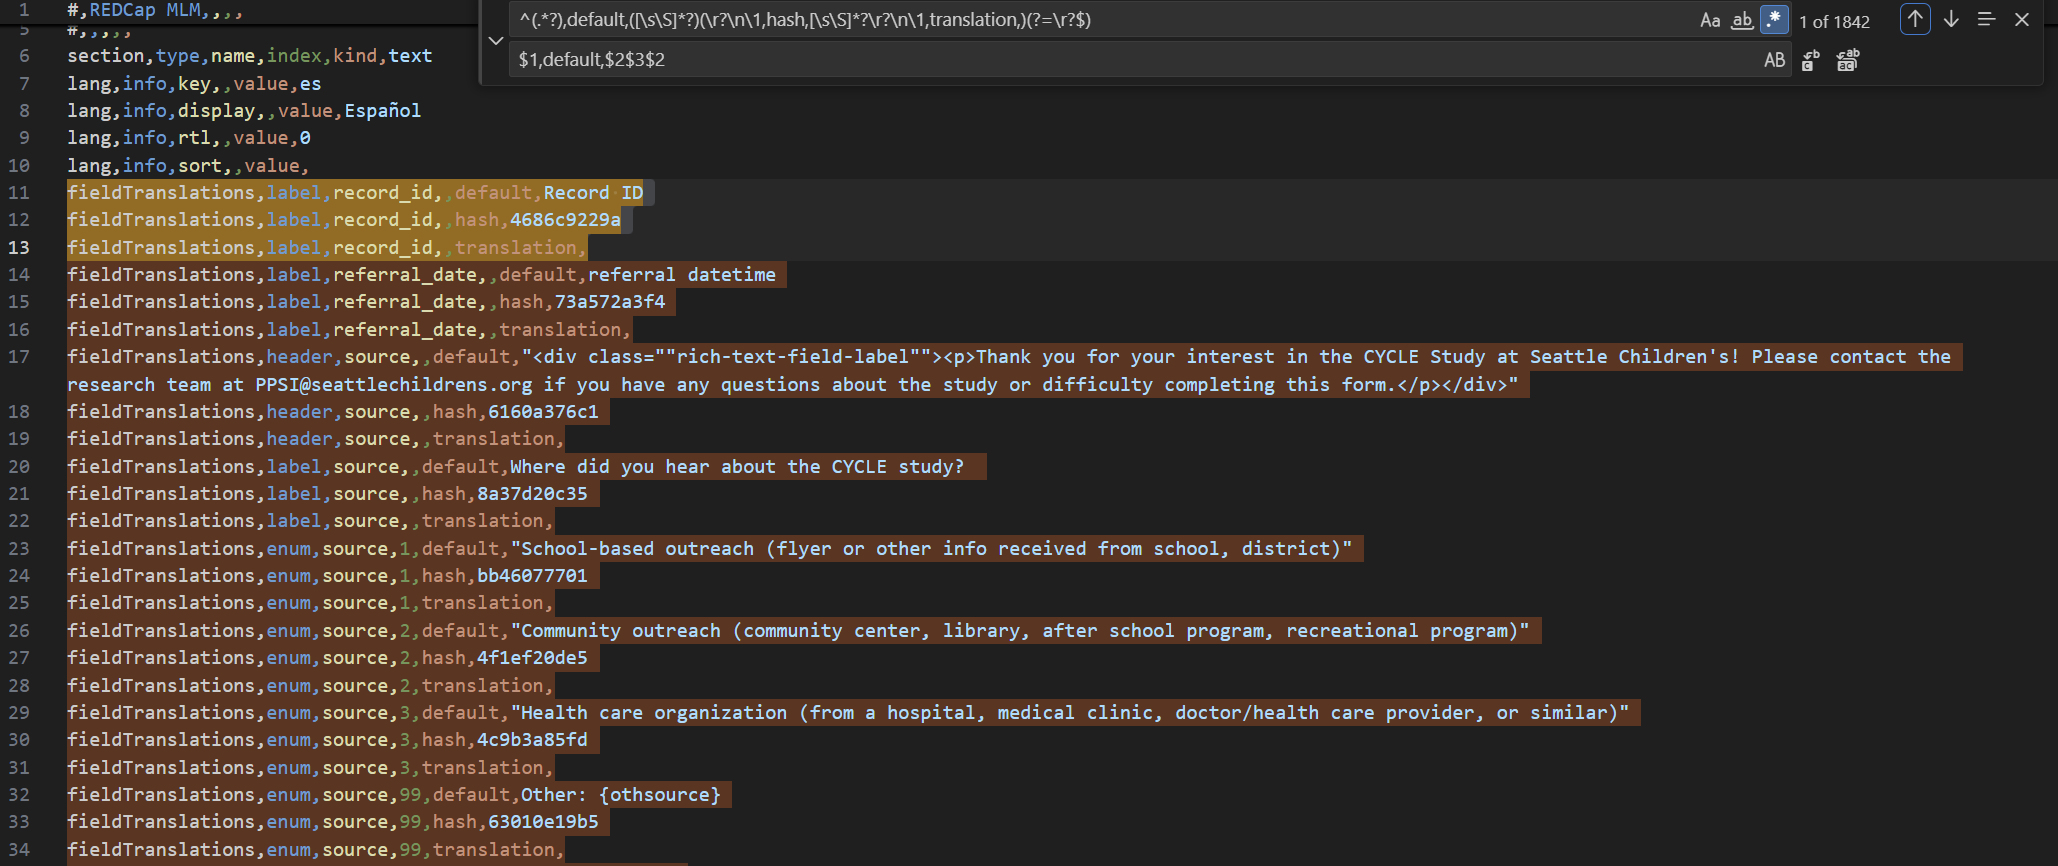Viewport: 2058px width, 866px height.
Task: Click the "1 of 1842" match counter
Action: point(1834,22)
